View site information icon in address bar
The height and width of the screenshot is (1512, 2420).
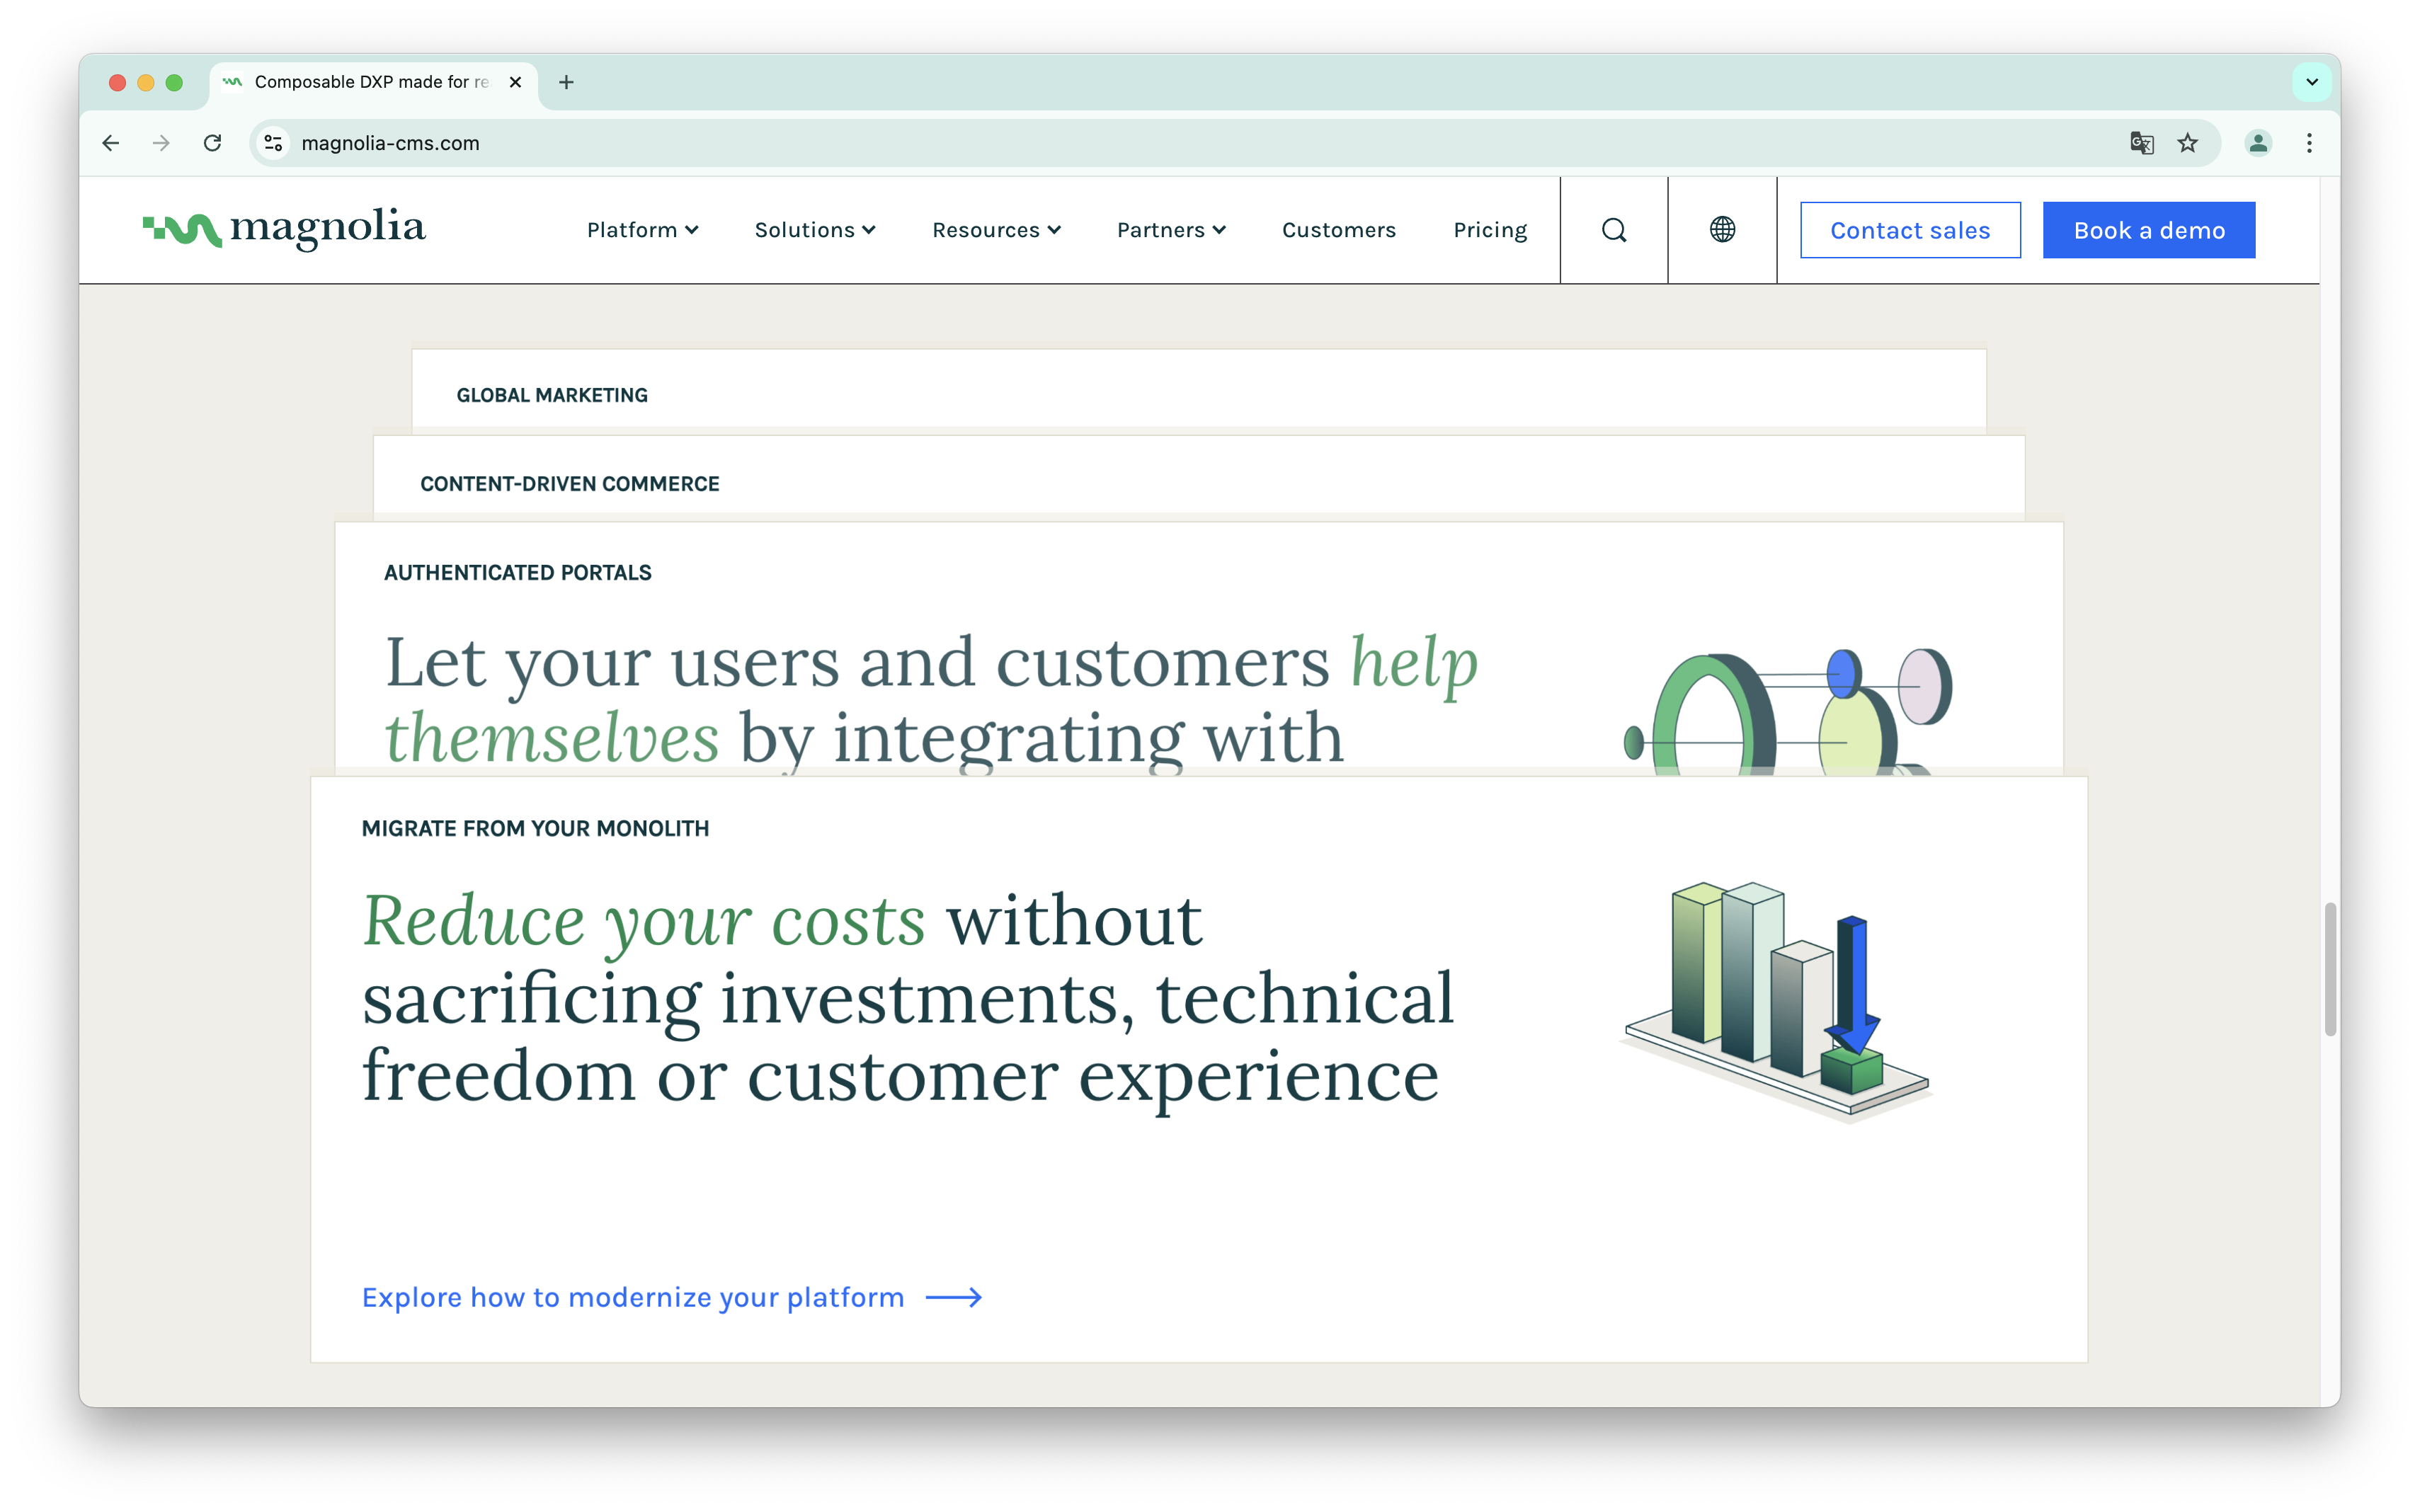click(x=273, y=143)
